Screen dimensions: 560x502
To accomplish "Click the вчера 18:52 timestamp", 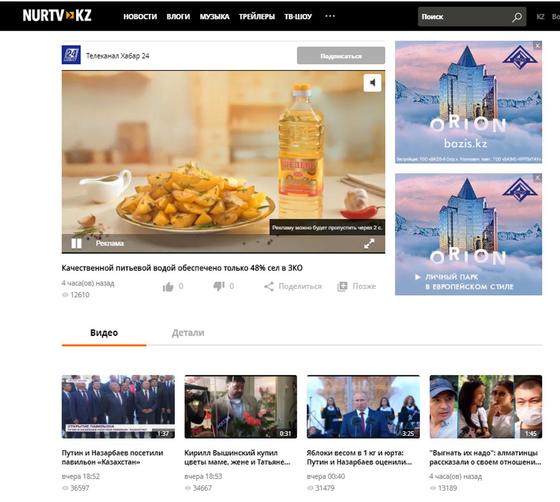I will (81, 476).
